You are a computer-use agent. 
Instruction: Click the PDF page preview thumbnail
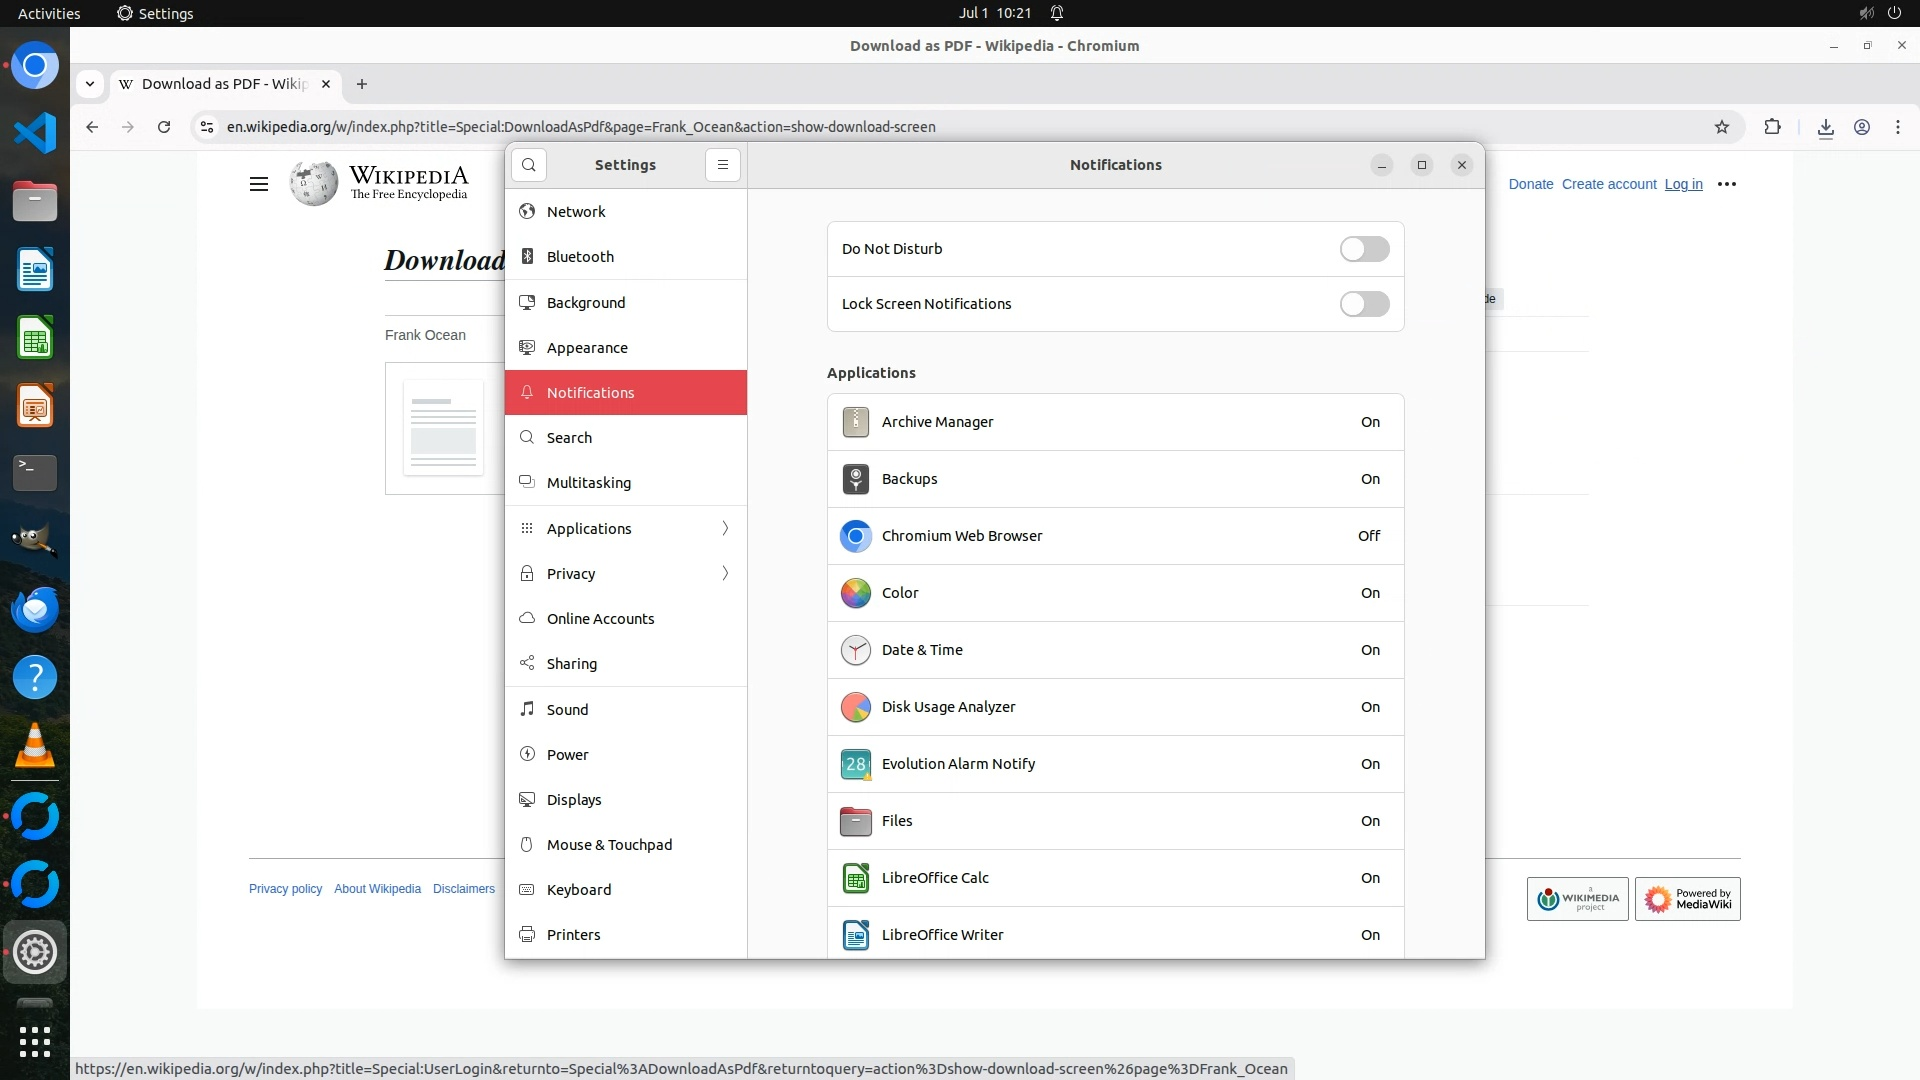443,428
